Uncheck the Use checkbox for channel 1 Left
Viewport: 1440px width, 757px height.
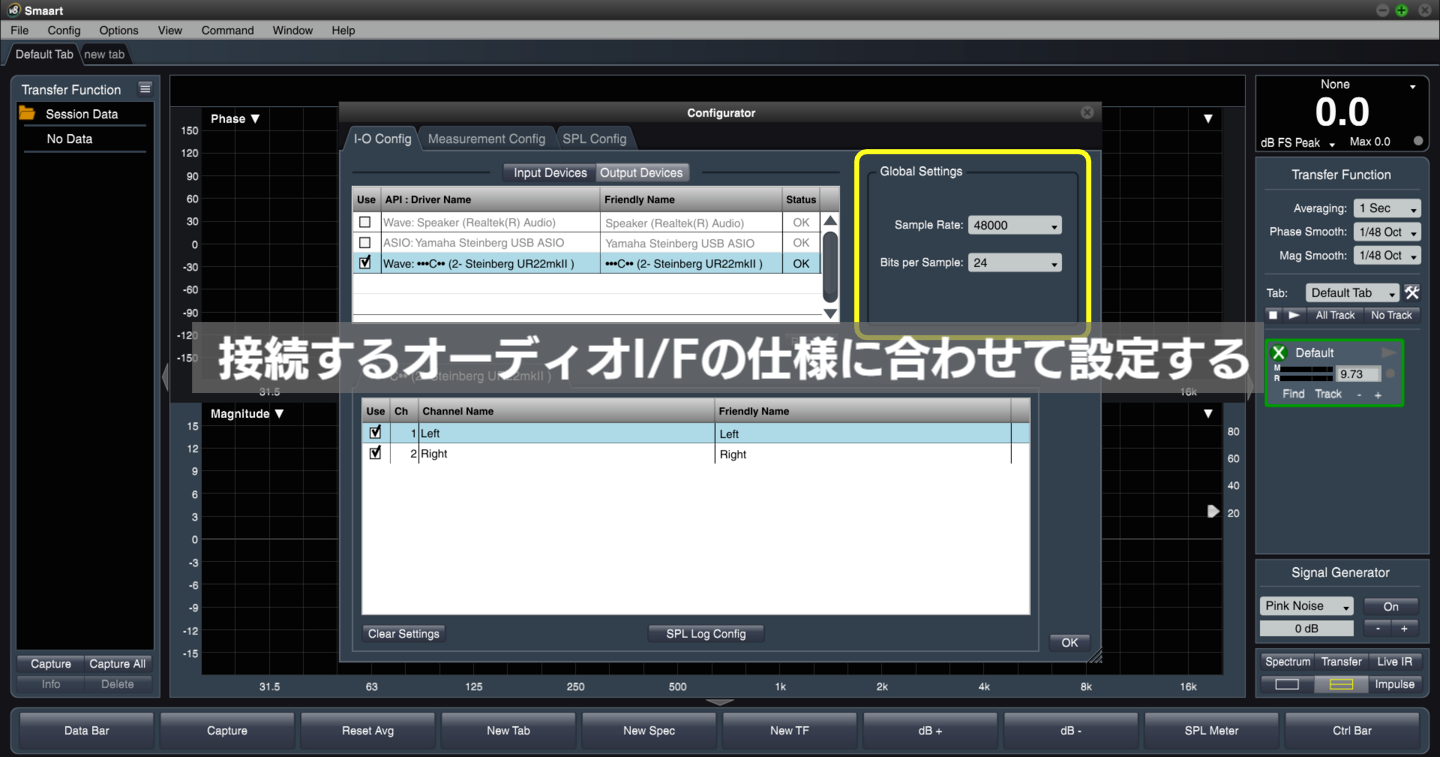coord(375,431)
